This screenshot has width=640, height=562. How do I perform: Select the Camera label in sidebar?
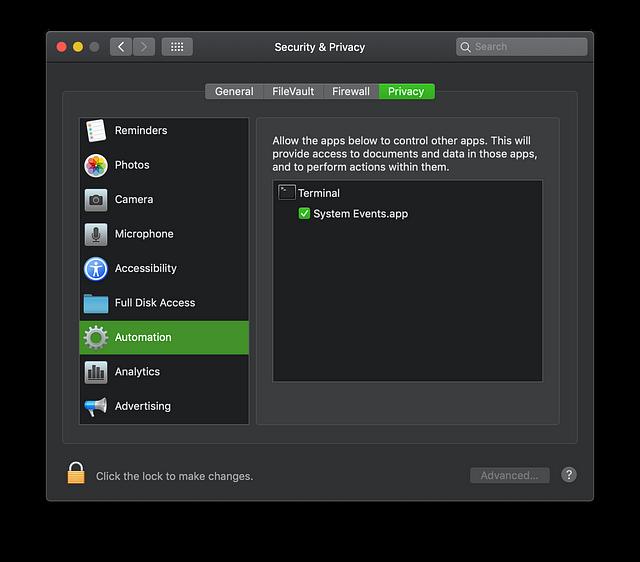(134, 200)
